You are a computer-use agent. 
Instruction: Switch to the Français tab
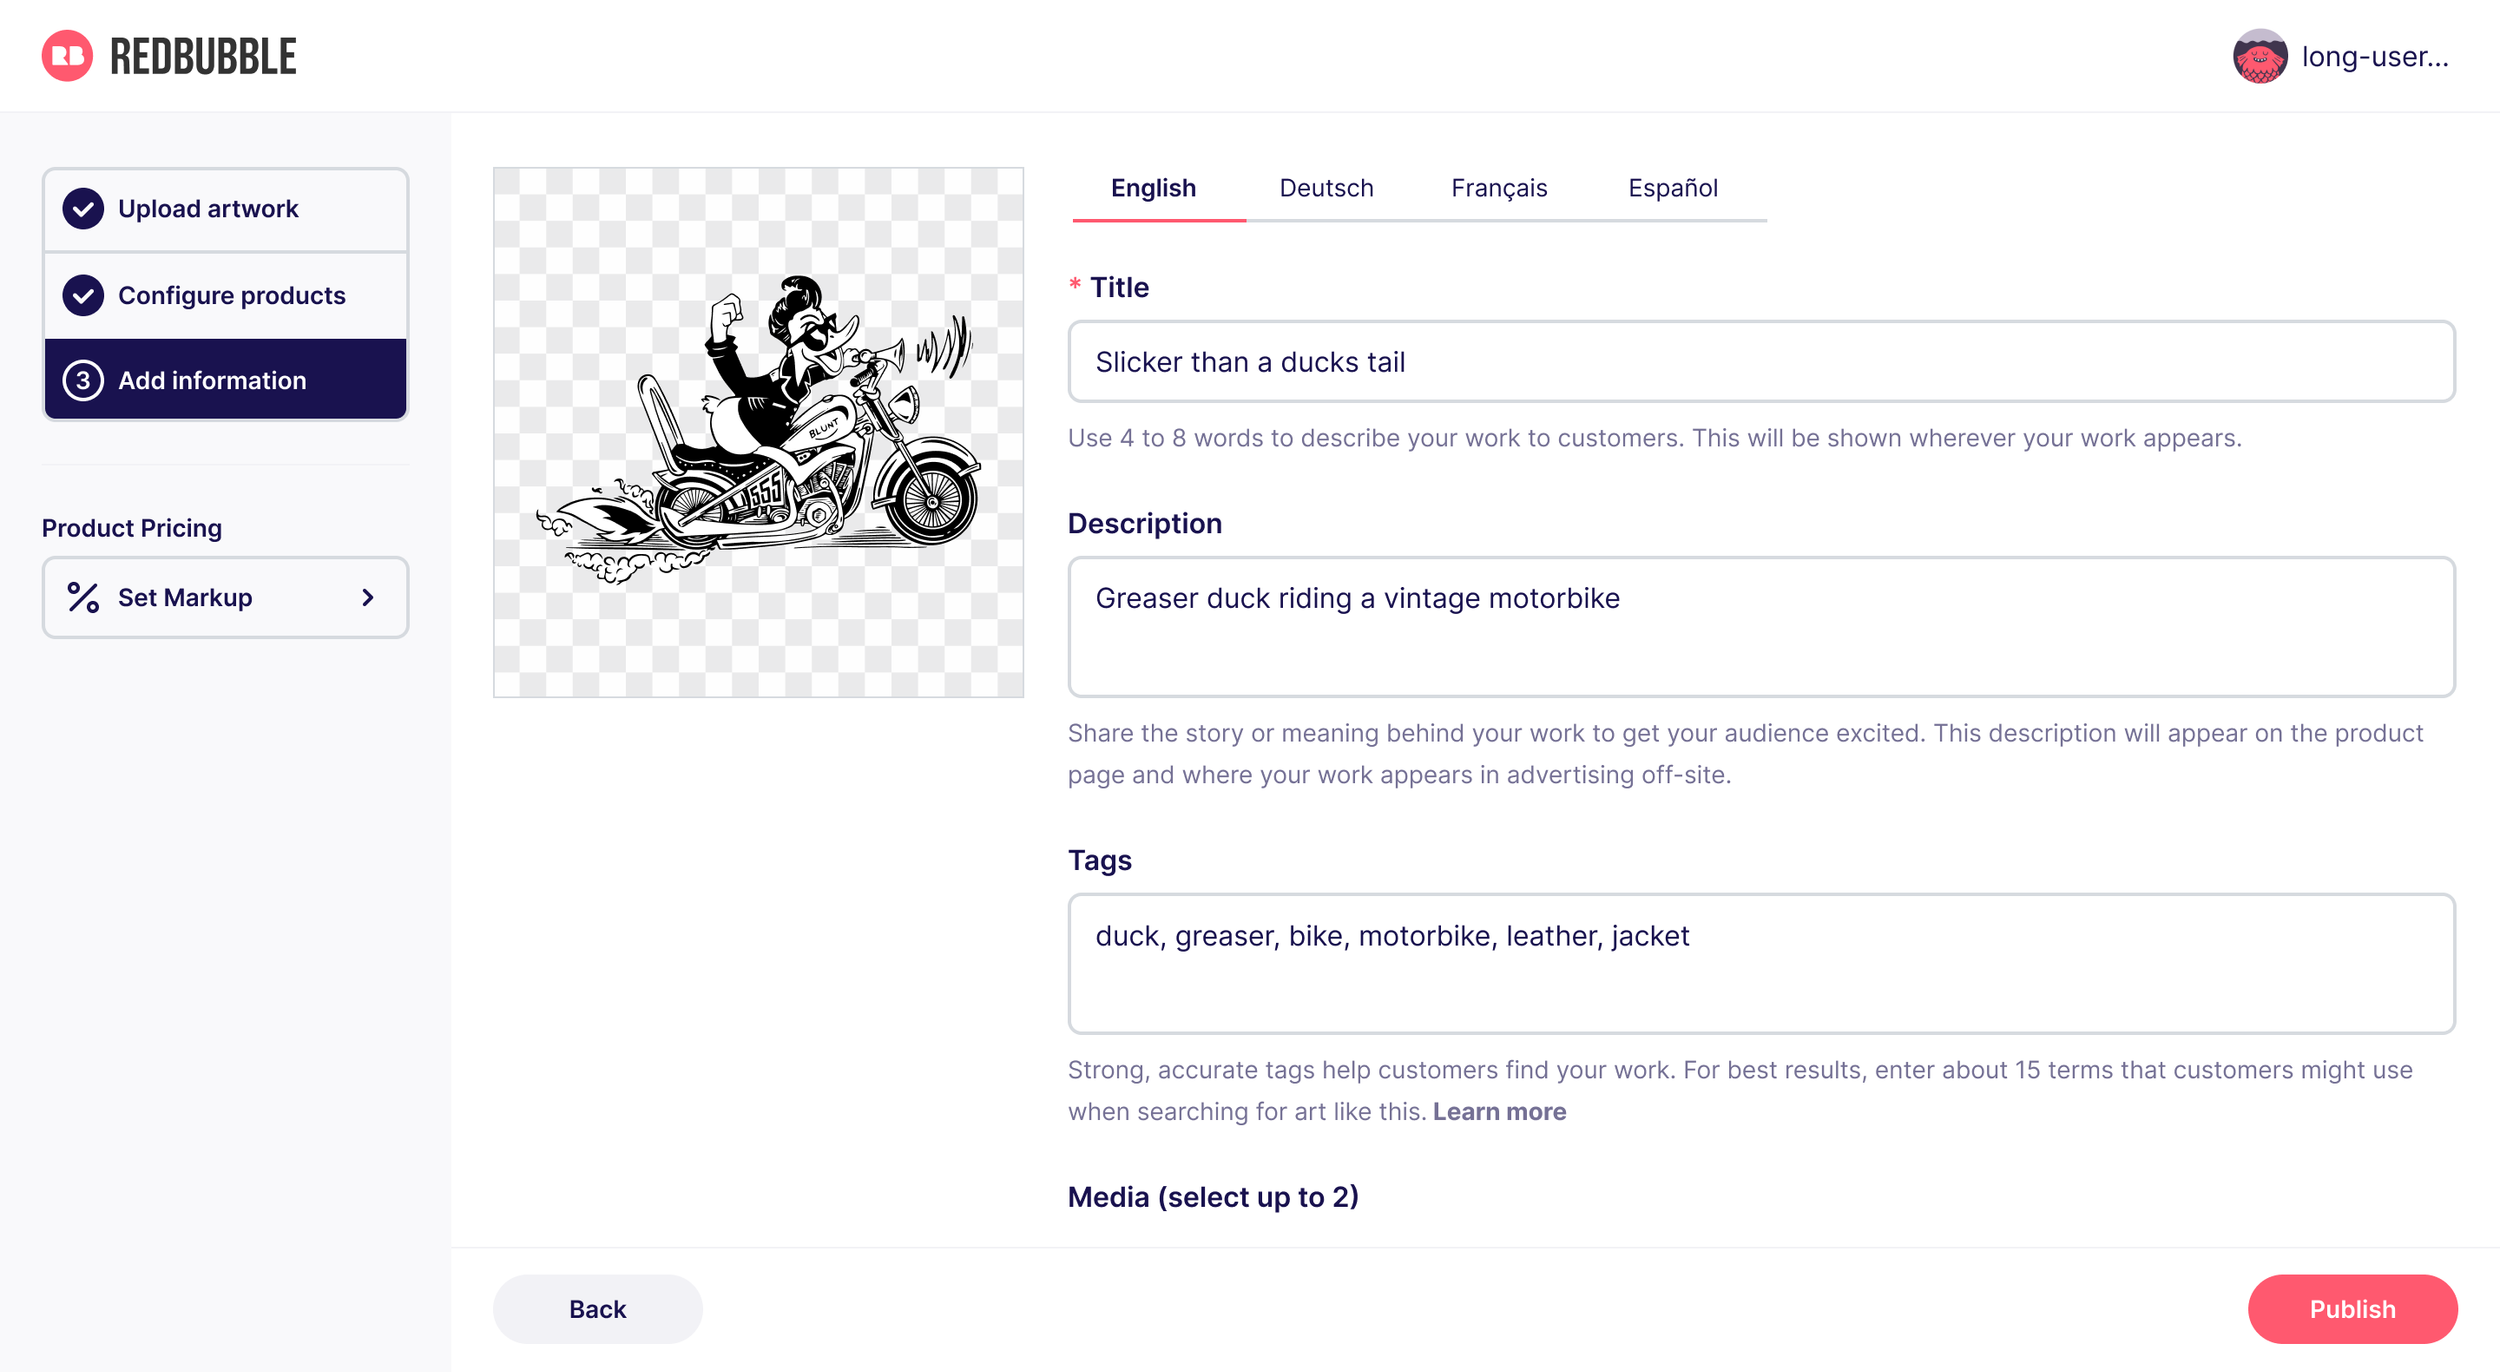click(x=1498, y=188)
